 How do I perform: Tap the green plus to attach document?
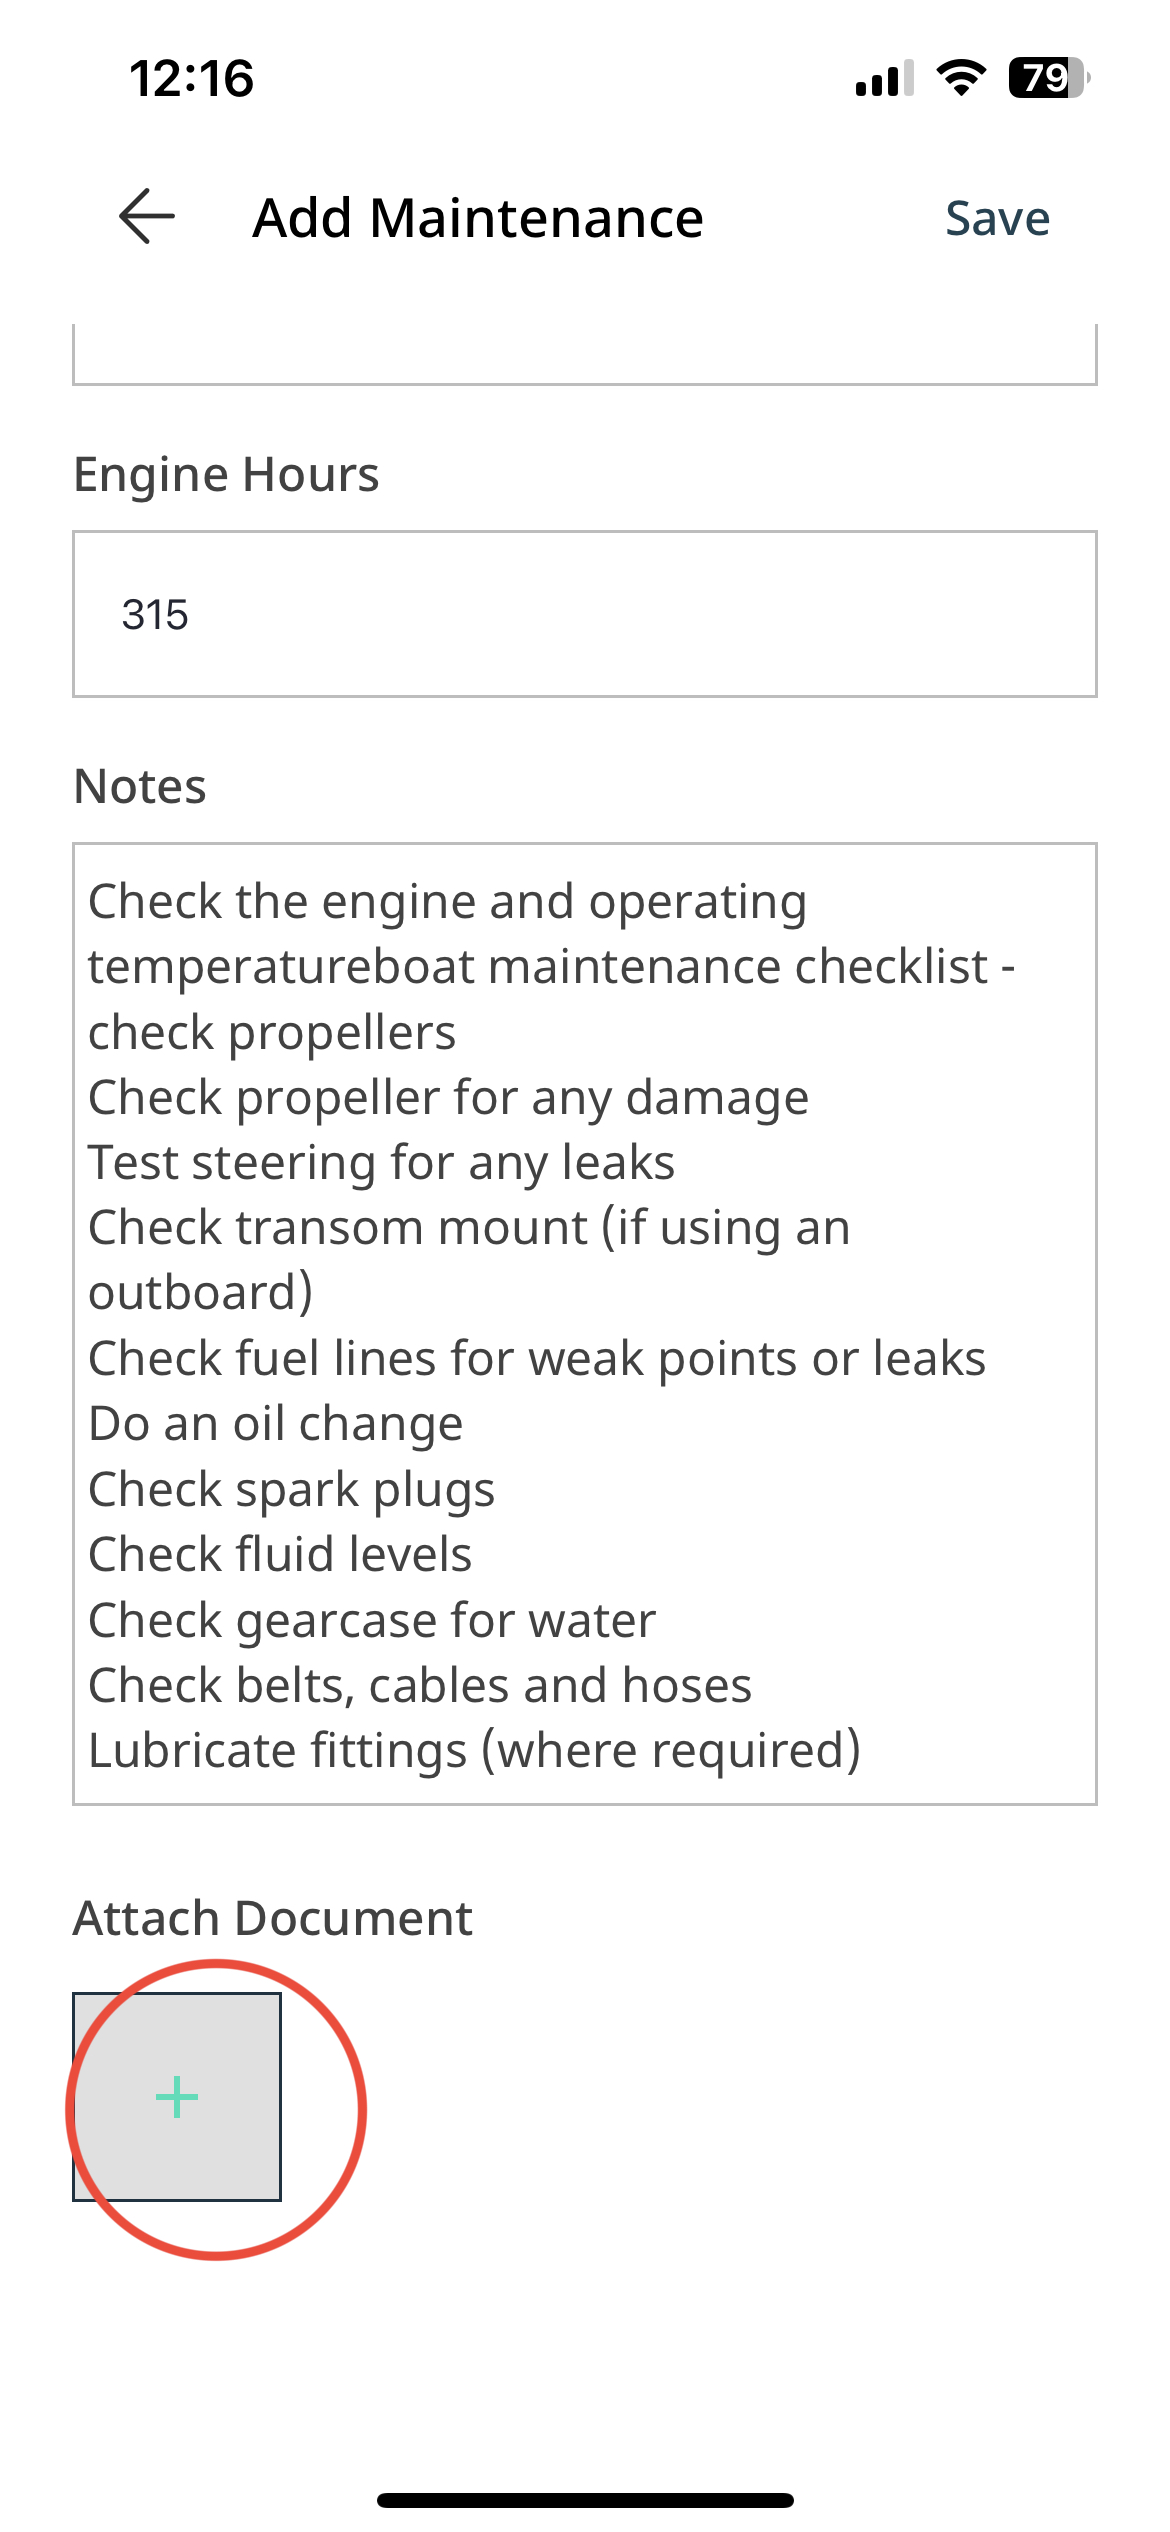pyautogui.click(x=177, y=2097)
